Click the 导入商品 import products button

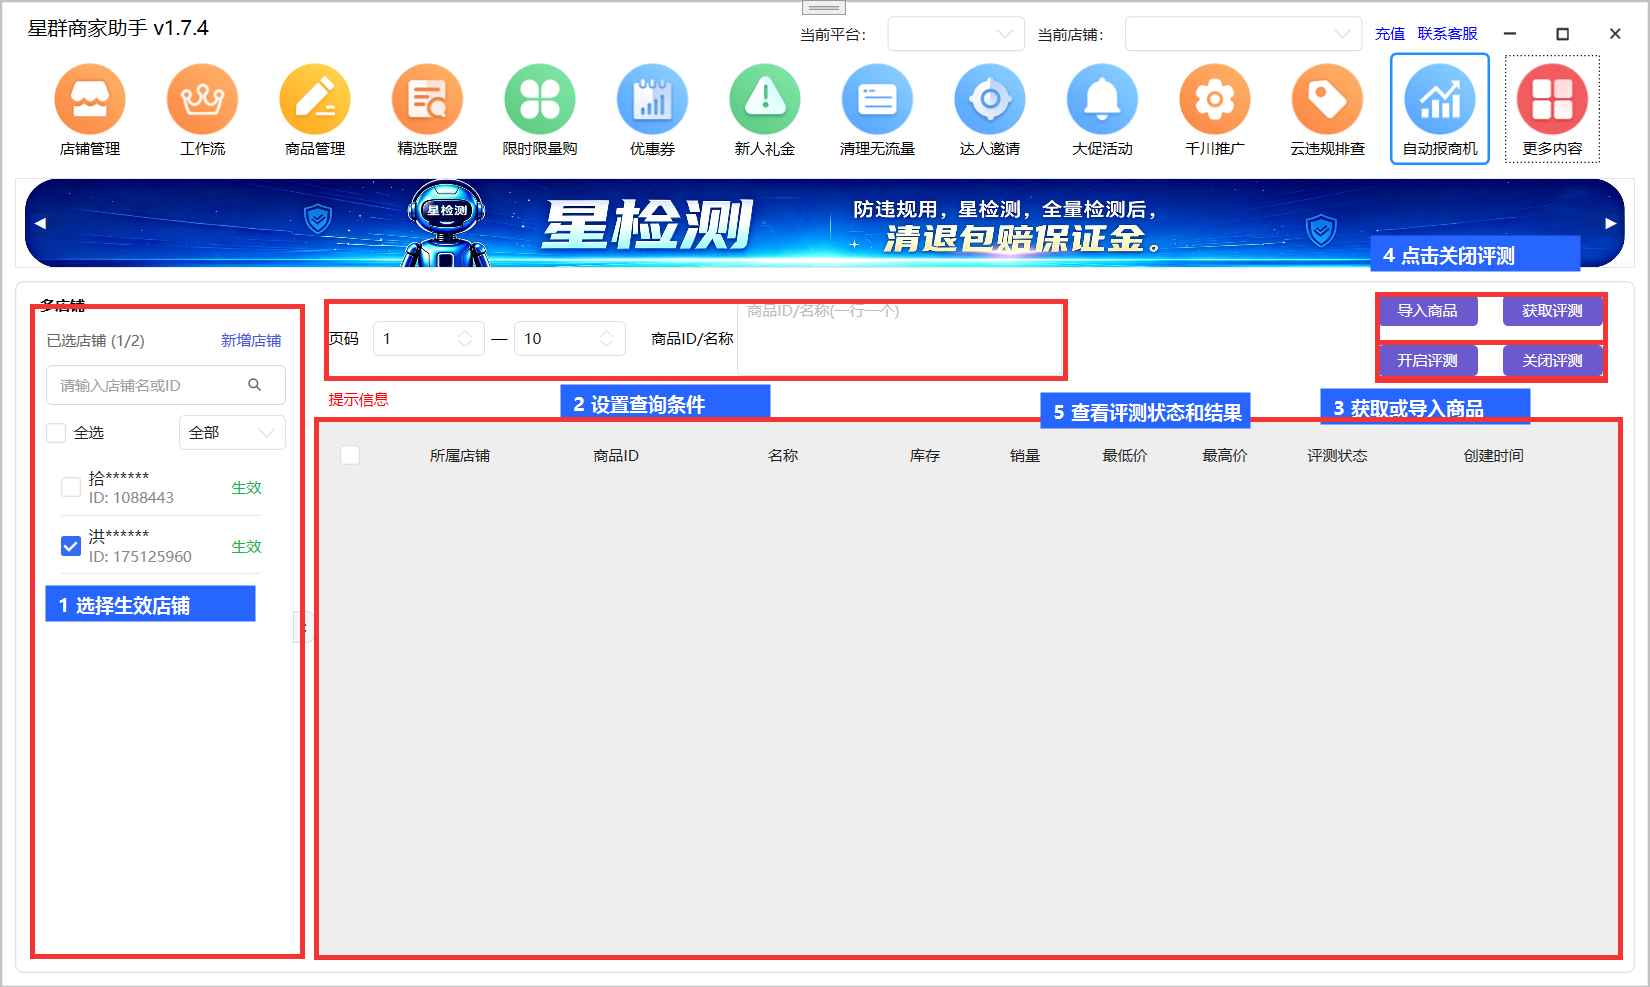pyautogui.click(x=1427, y=311)
